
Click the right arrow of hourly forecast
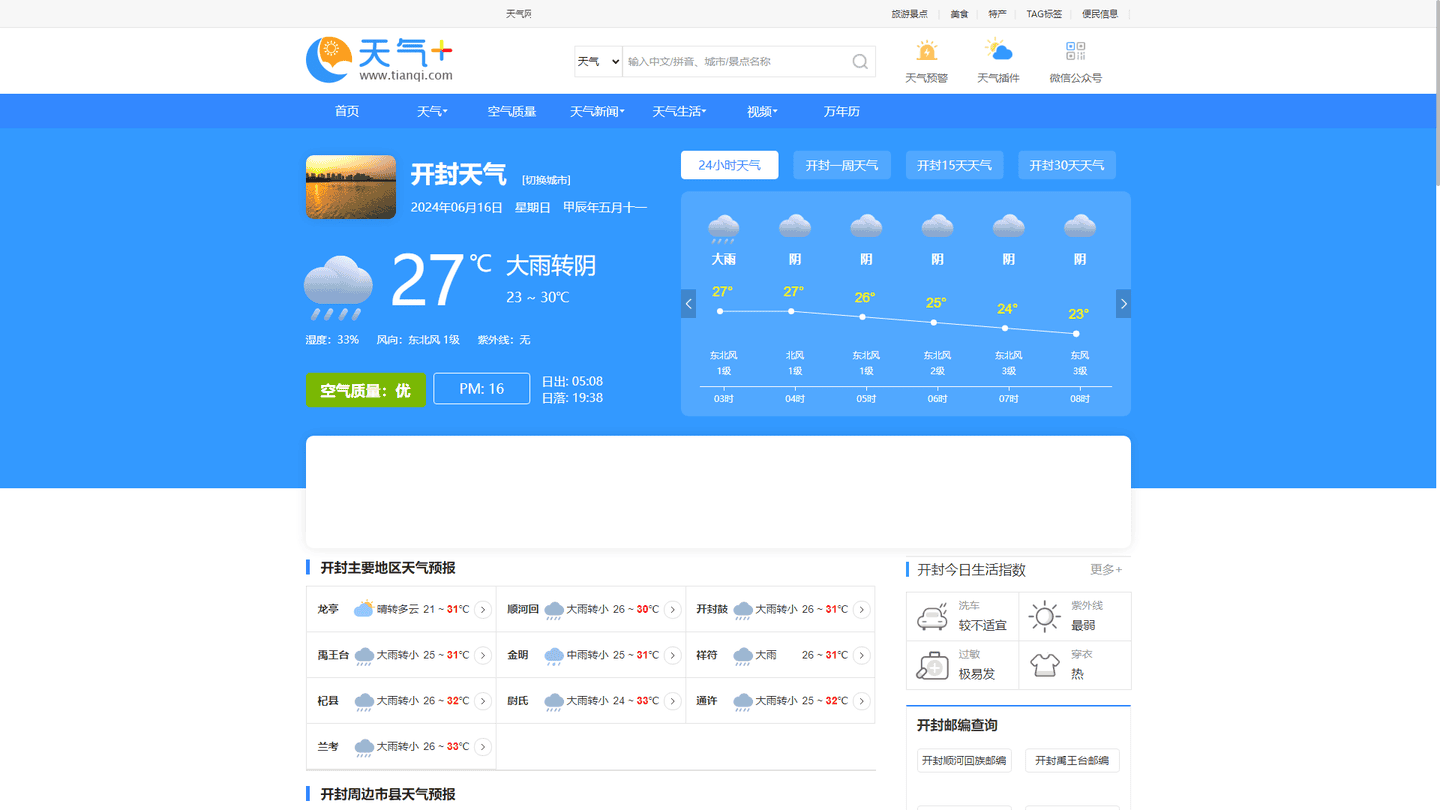pos(1124,304)
